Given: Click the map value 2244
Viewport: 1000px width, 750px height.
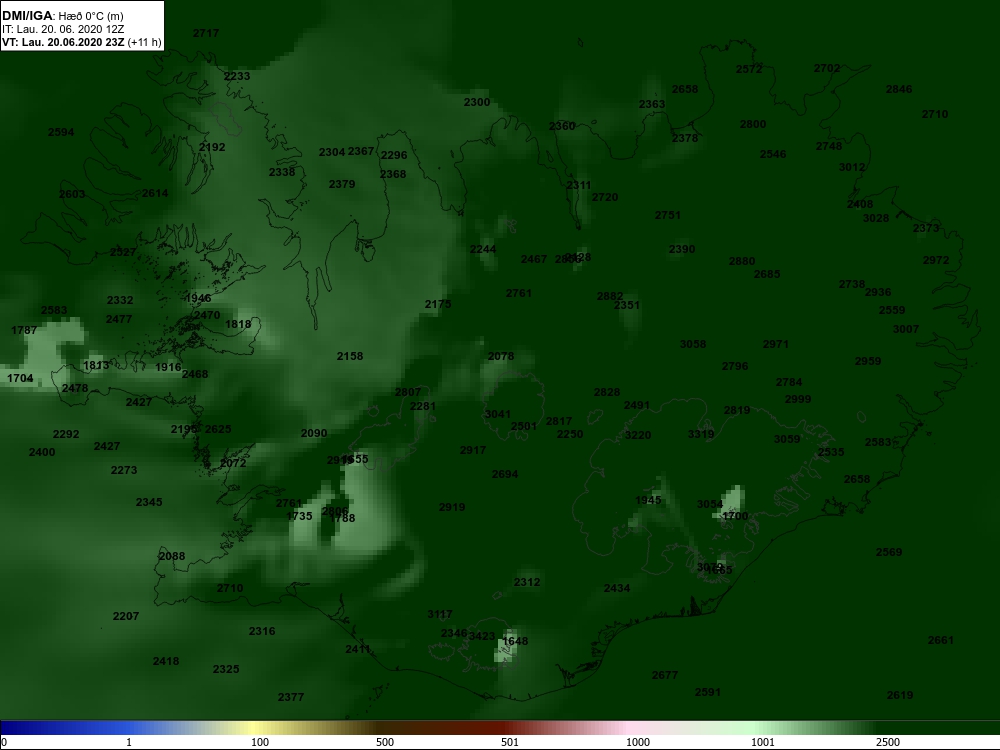Looking at the screenshot, I should [483, 249].
